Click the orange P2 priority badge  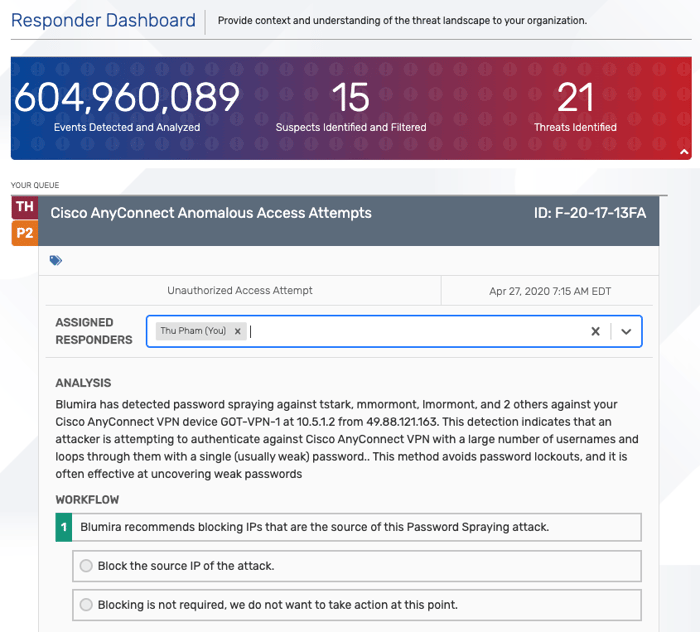[25, 233]
